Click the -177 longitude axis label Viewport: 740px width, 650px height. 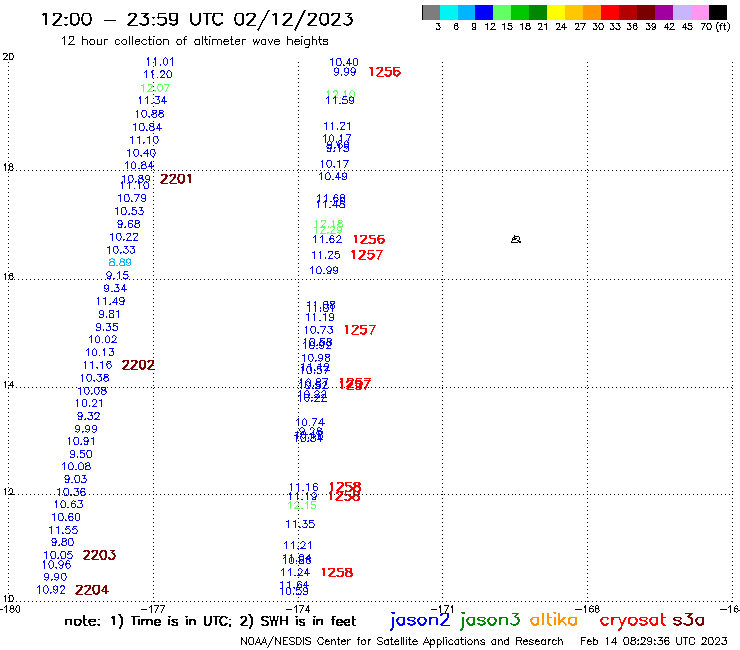[x=153, y=609]
